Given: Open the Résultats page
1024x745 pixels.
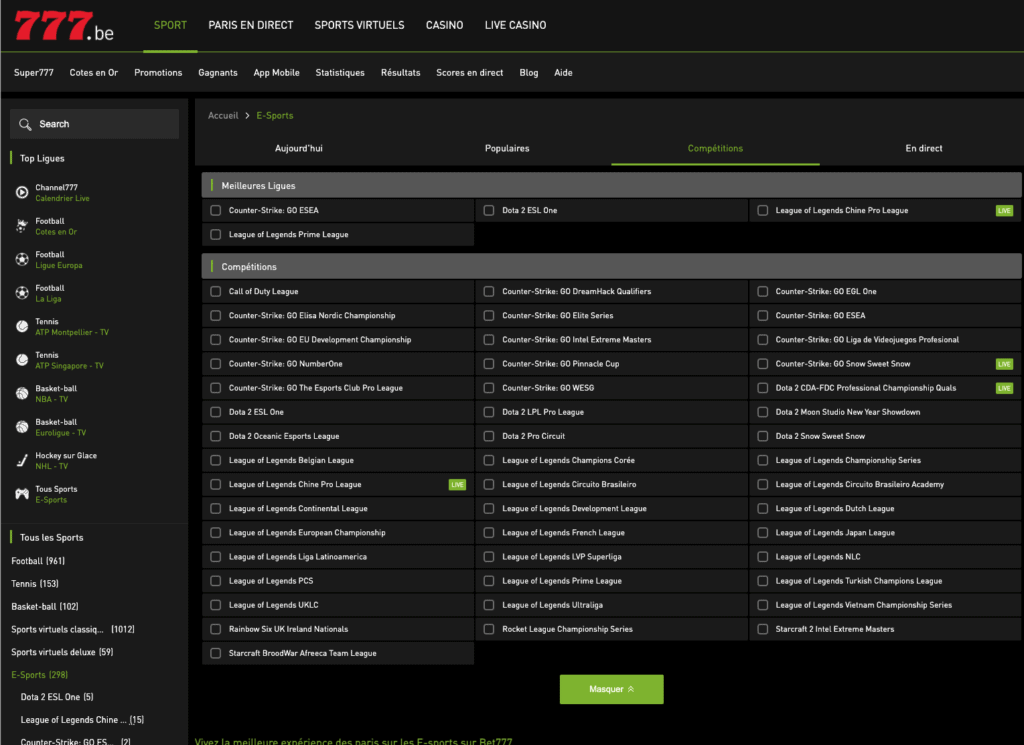Looking at the screenshot, I should tap(400, 72).
